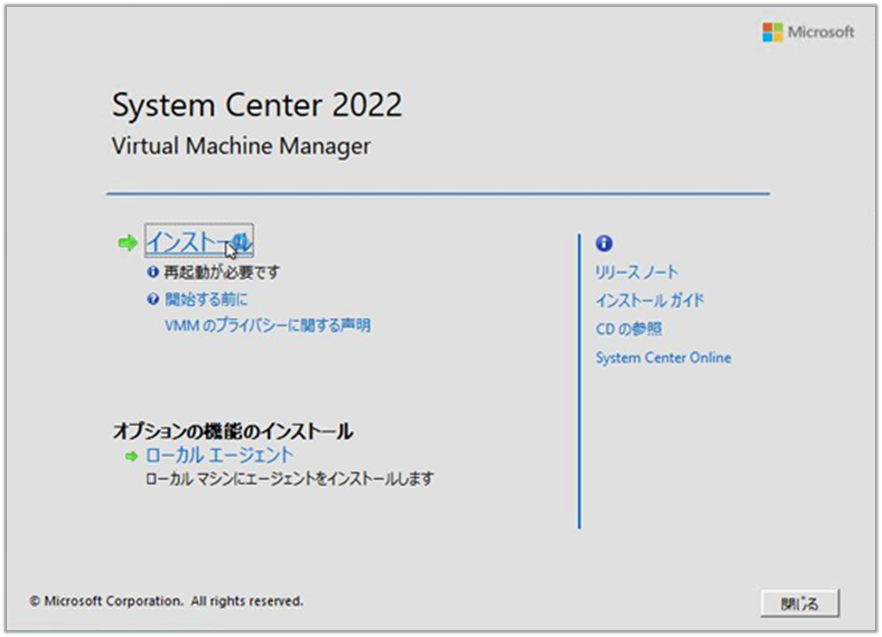Visit the System Center Online link

[x=663, y=357]
